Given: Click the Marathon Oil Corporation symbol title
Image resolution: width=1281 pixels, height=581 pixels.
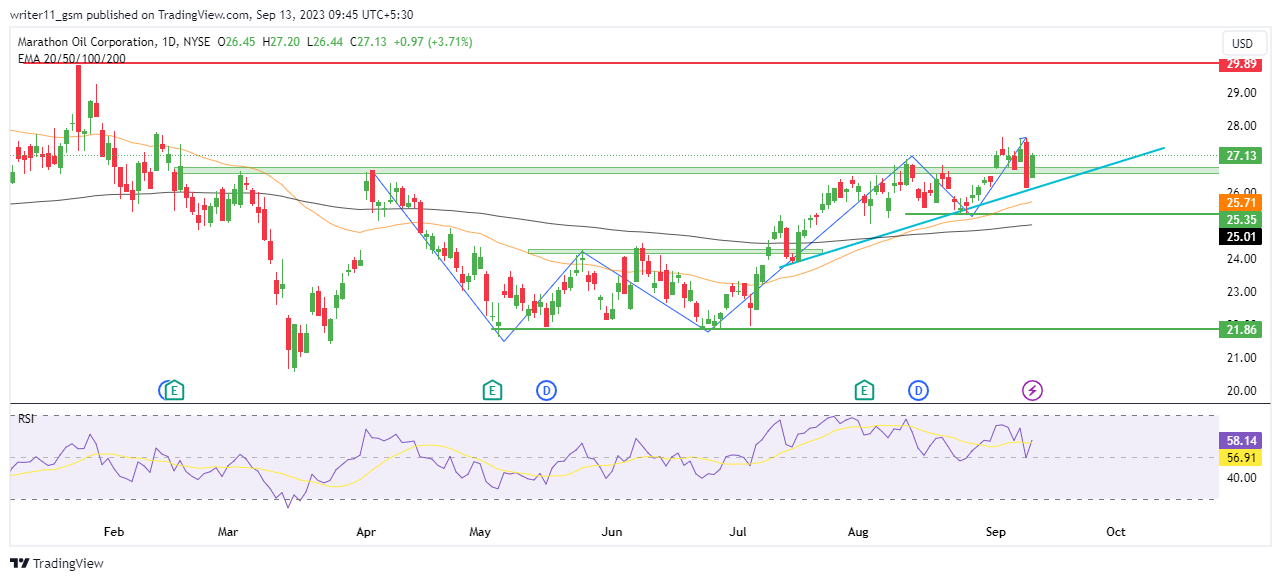Looking at the screenshot, I should 86,42.
